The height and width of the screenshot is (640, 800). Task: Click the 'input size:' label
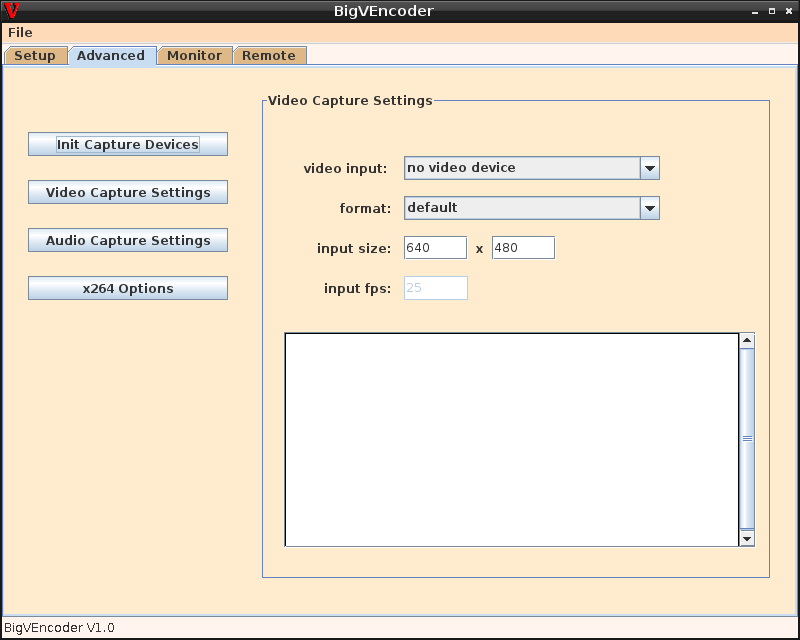pyautogui.click(x=354, y=249)
